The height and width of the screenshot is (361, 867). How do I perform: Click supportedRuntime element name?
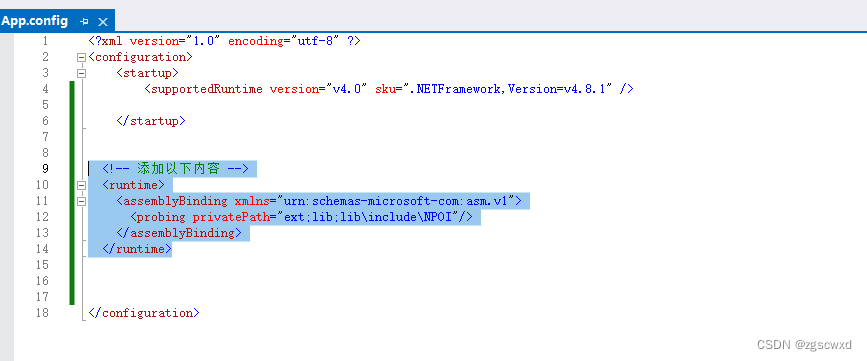tap(207, 89)
